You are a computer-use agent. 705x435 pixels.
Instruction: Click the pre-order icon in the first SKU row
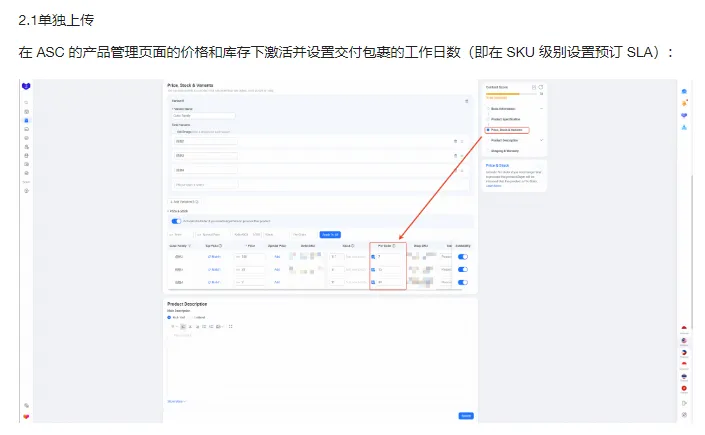(x=373, y=257)
